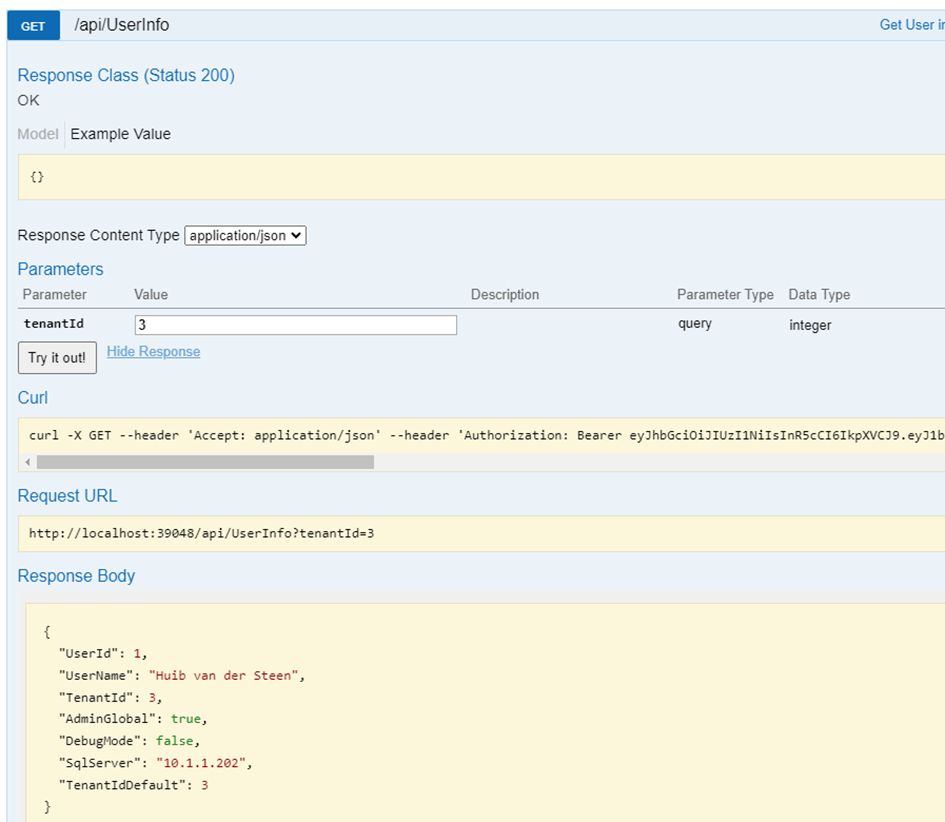Click the "SqlServer" 10.1.1.202 value
Screen dimensions: 945x822
201,763
